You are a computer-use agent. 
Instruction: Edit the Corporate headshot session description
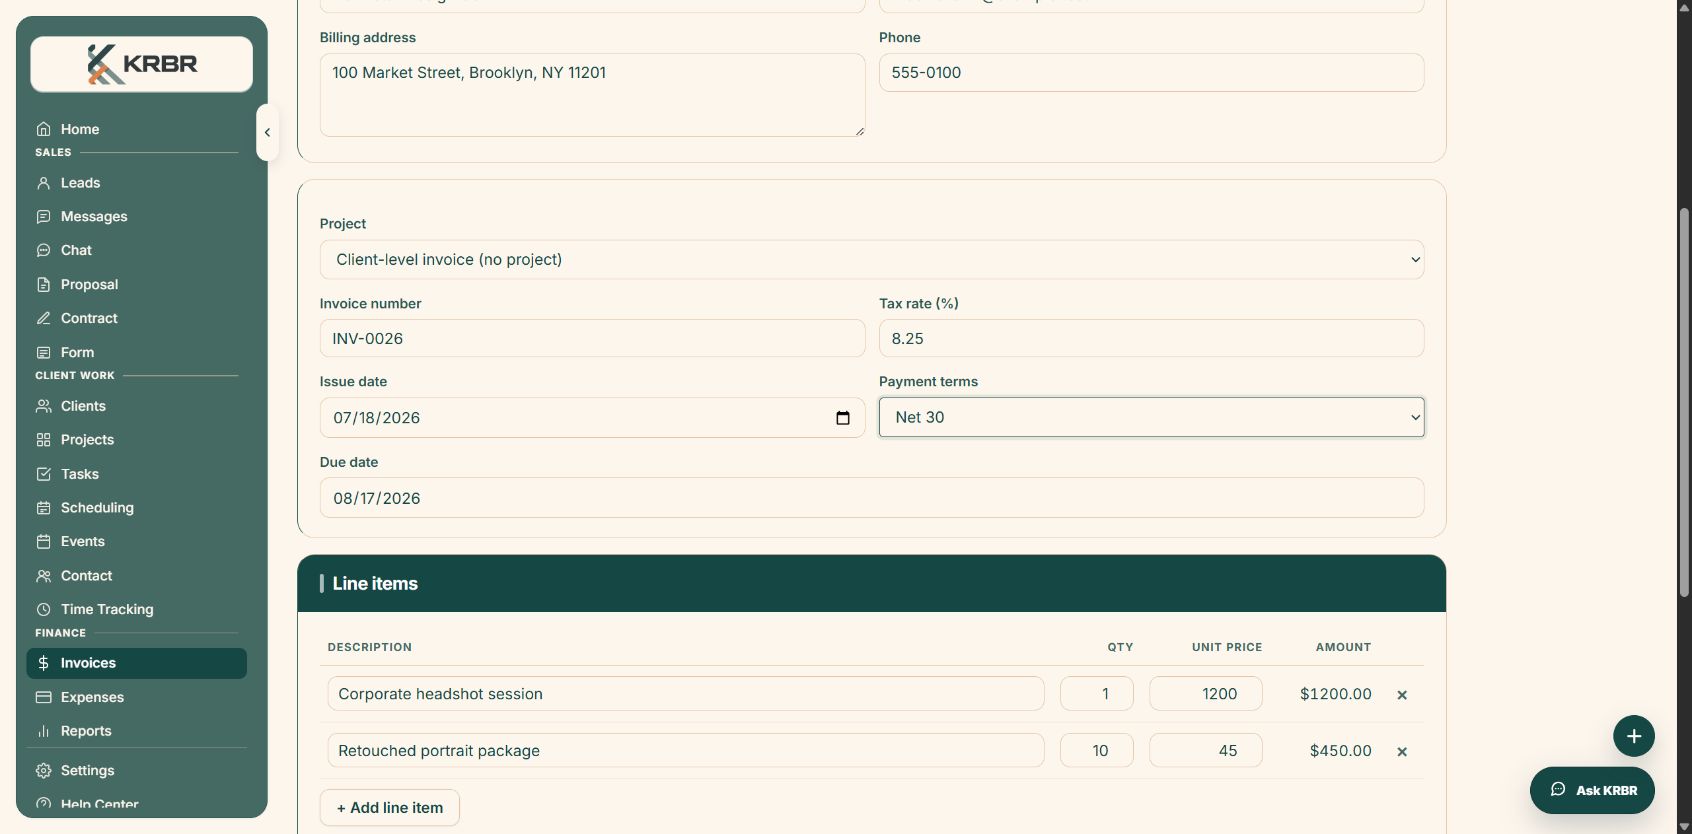coord(686,694)
